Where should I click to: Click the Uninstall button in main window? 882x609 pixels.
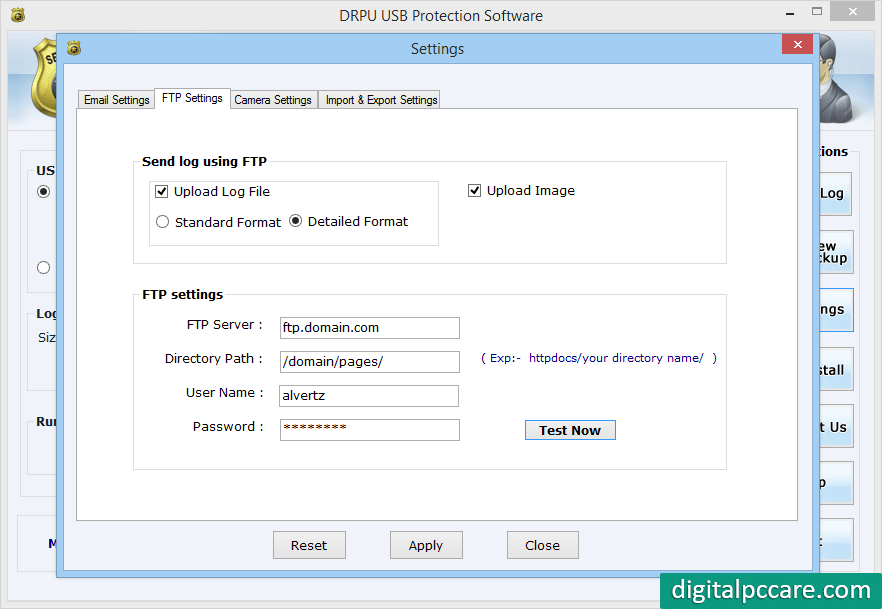point(836,369)
